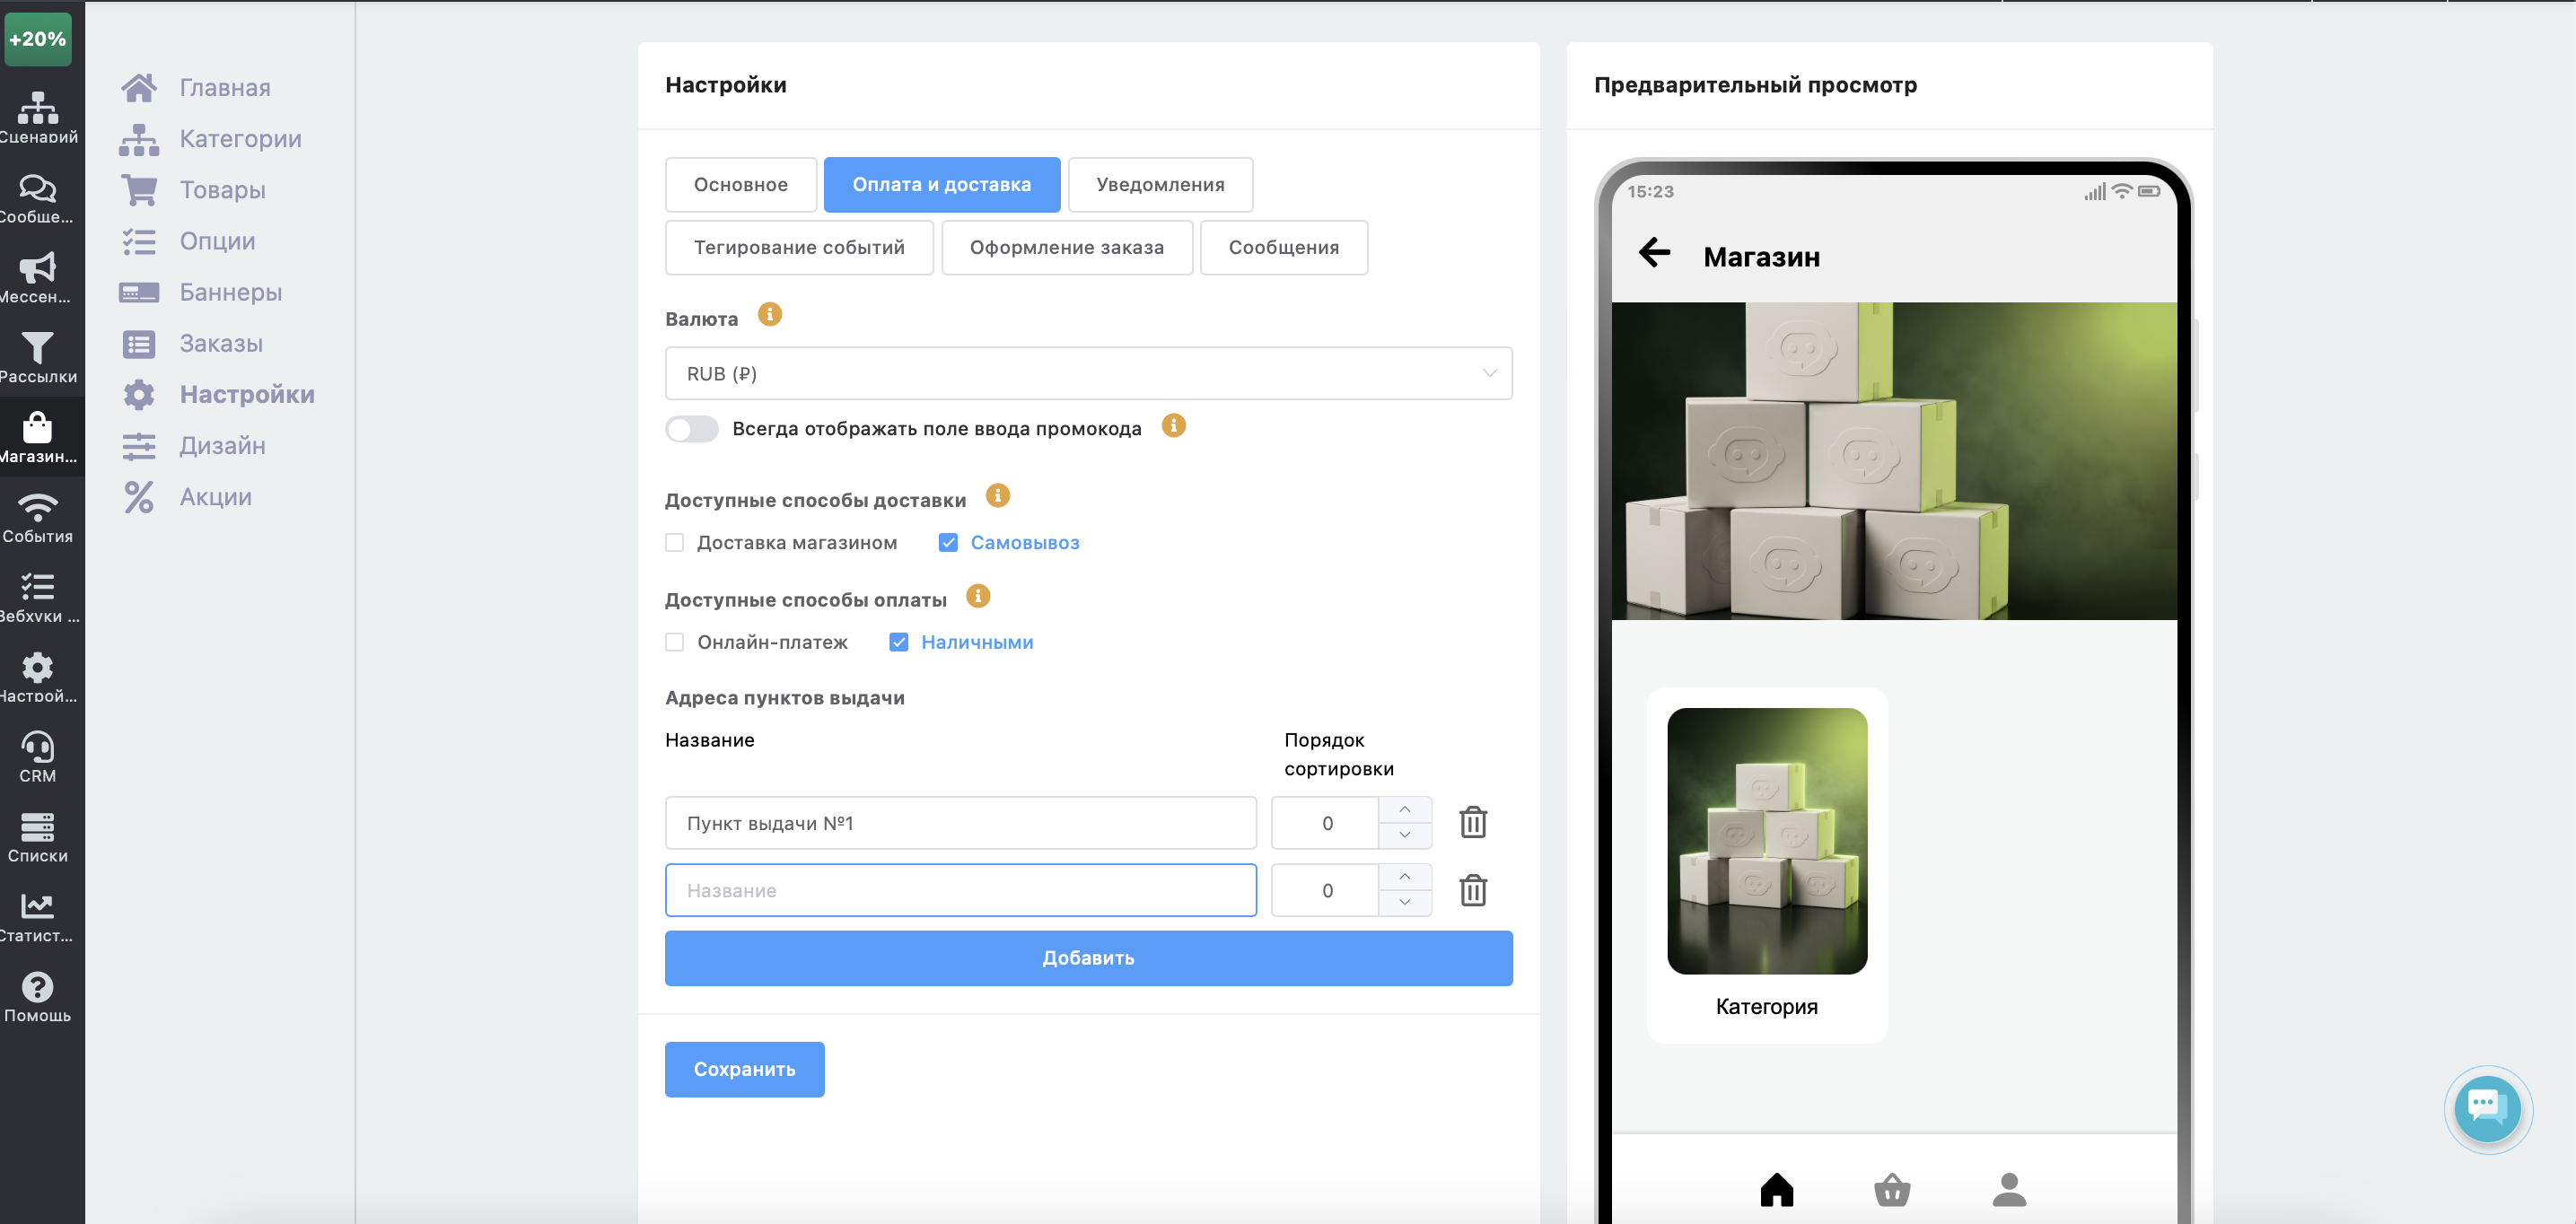This screenshot has height=1224, width=2576.
Task: Uncheck the Самовывоз checkbox
Action: (948, 542)
